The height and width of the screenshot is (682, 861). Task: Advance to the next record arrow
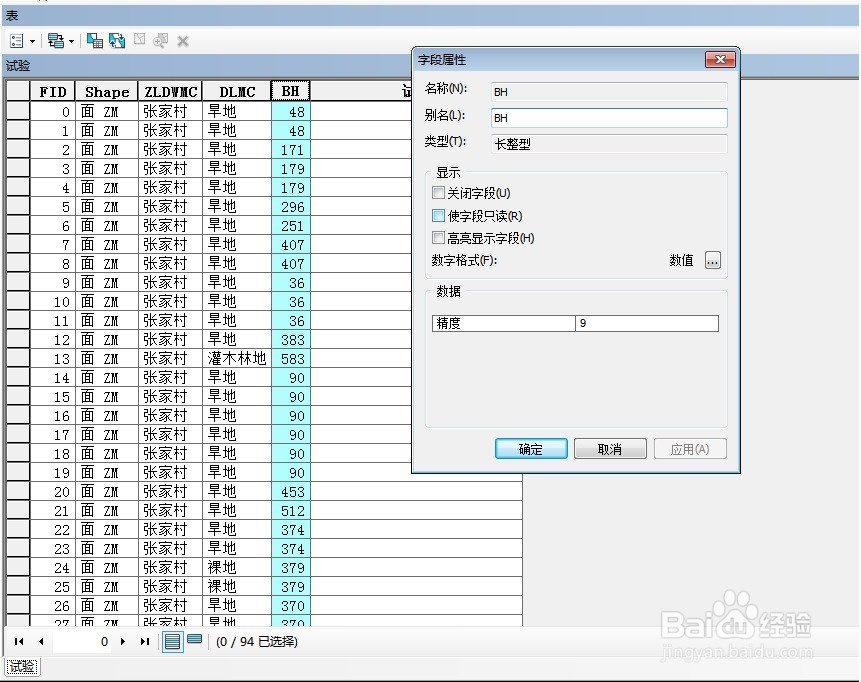(x=122, y=641)
